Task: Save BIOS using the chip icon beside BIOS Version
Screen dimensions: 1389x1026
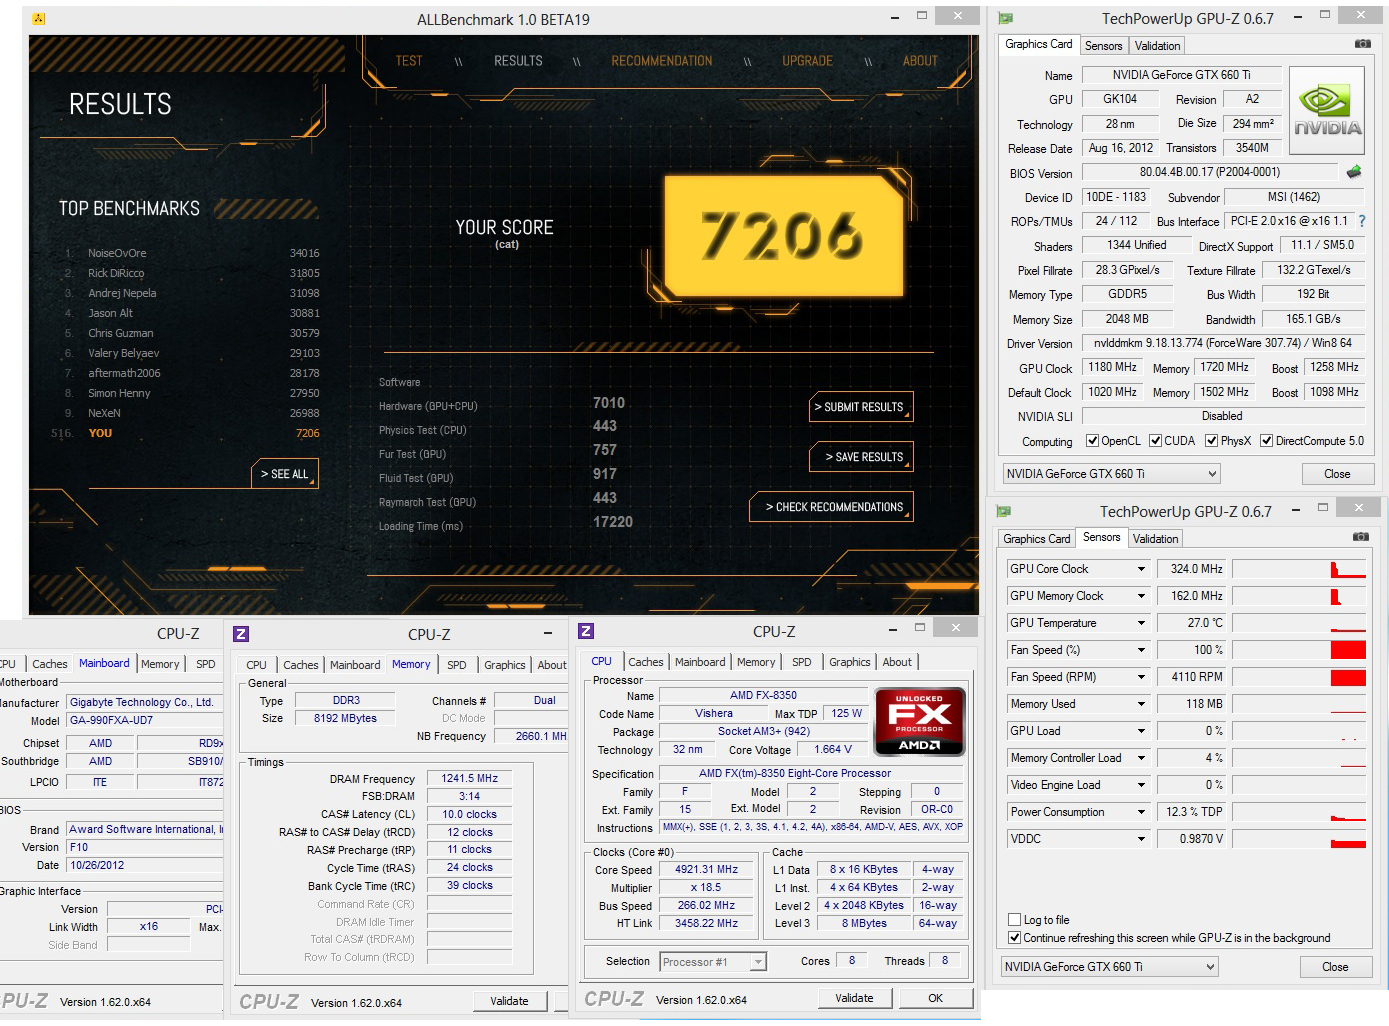Action: point(1354,172)
